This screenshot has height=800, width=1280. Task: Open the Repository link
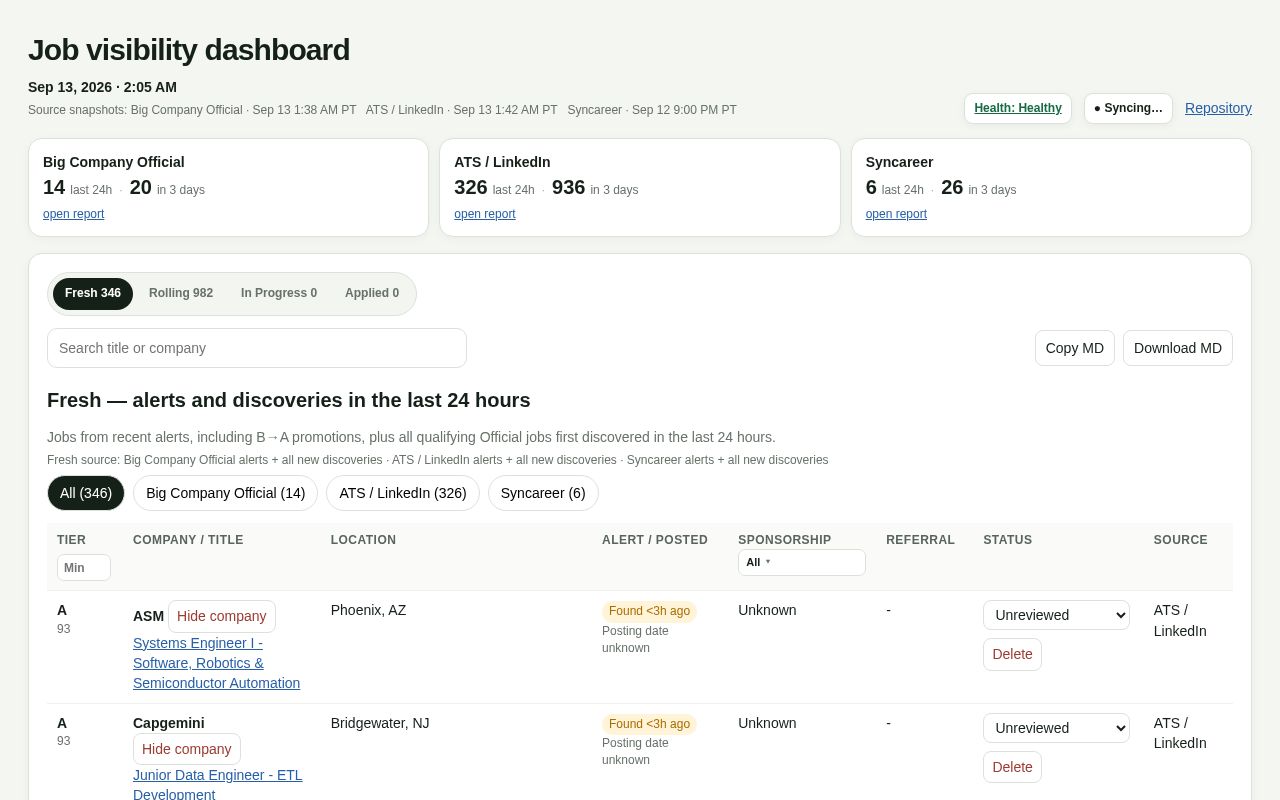tap(1218, 108)
